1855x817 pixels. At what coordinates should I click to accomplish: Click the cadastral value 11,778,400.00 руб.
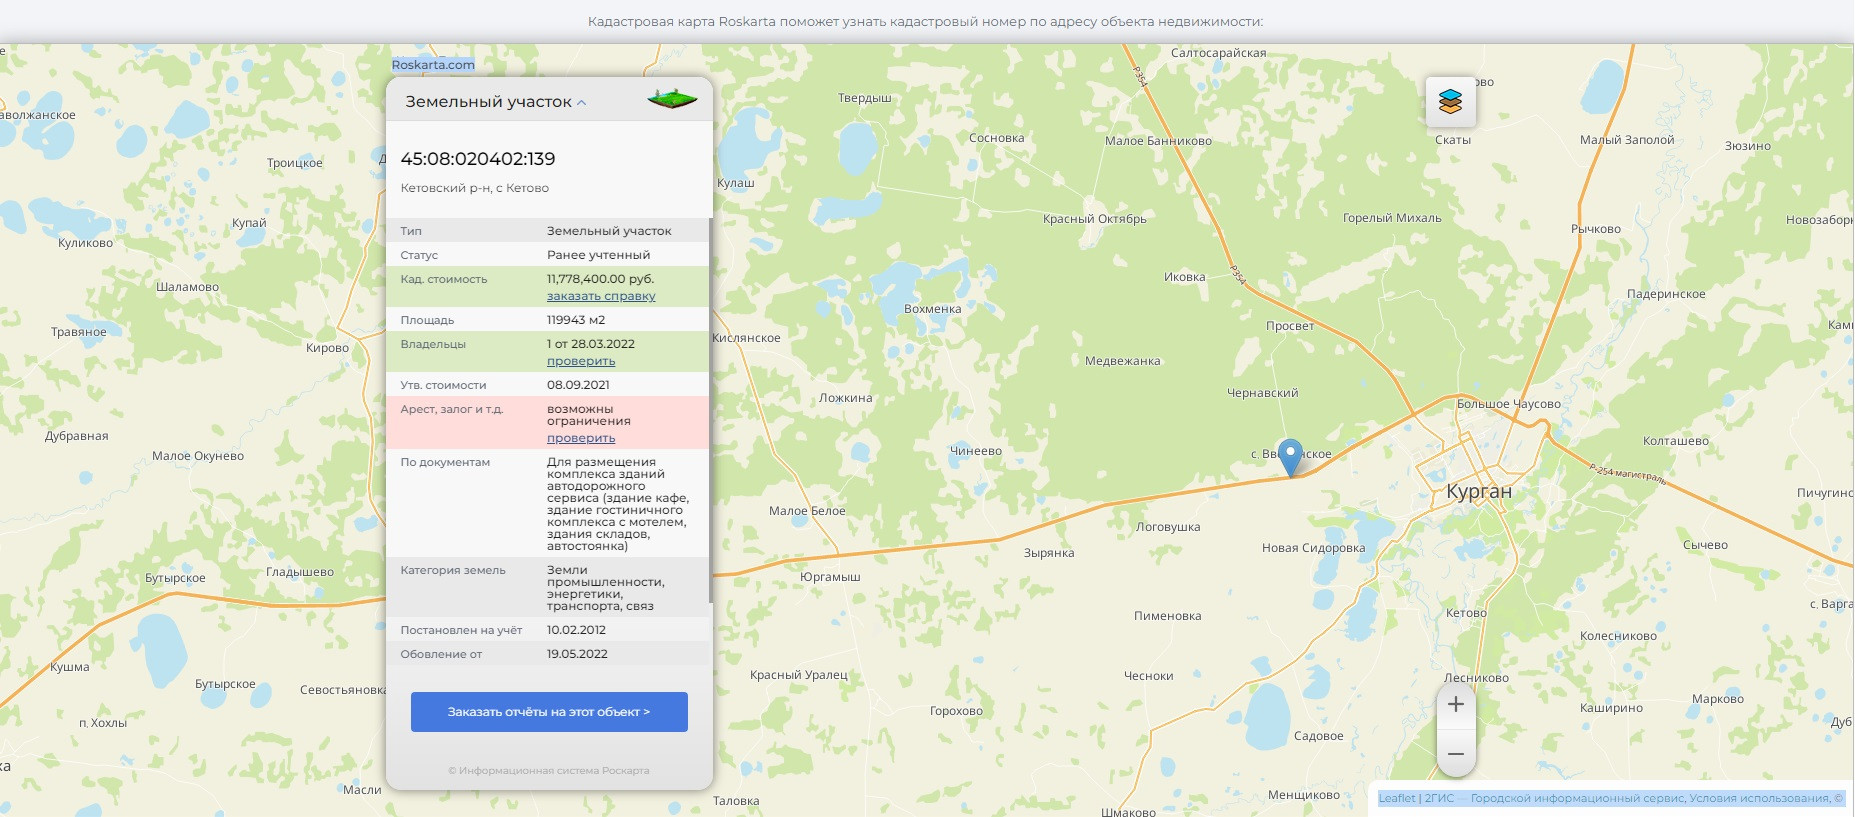coord(600,279)
